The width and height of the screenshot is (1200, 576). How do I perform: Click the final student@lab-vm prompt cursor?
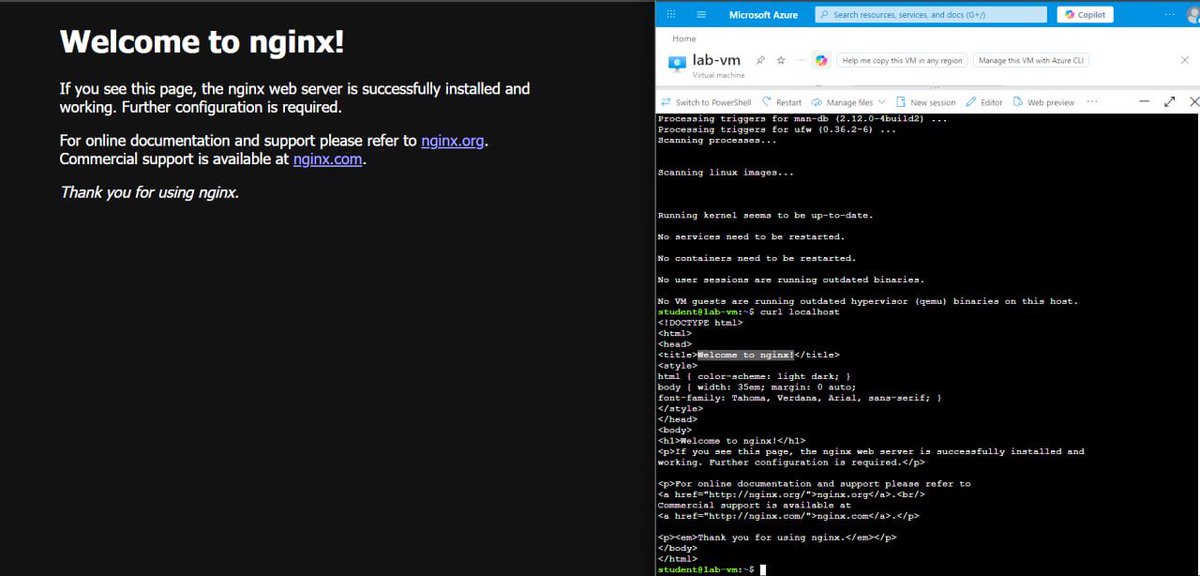762,570
